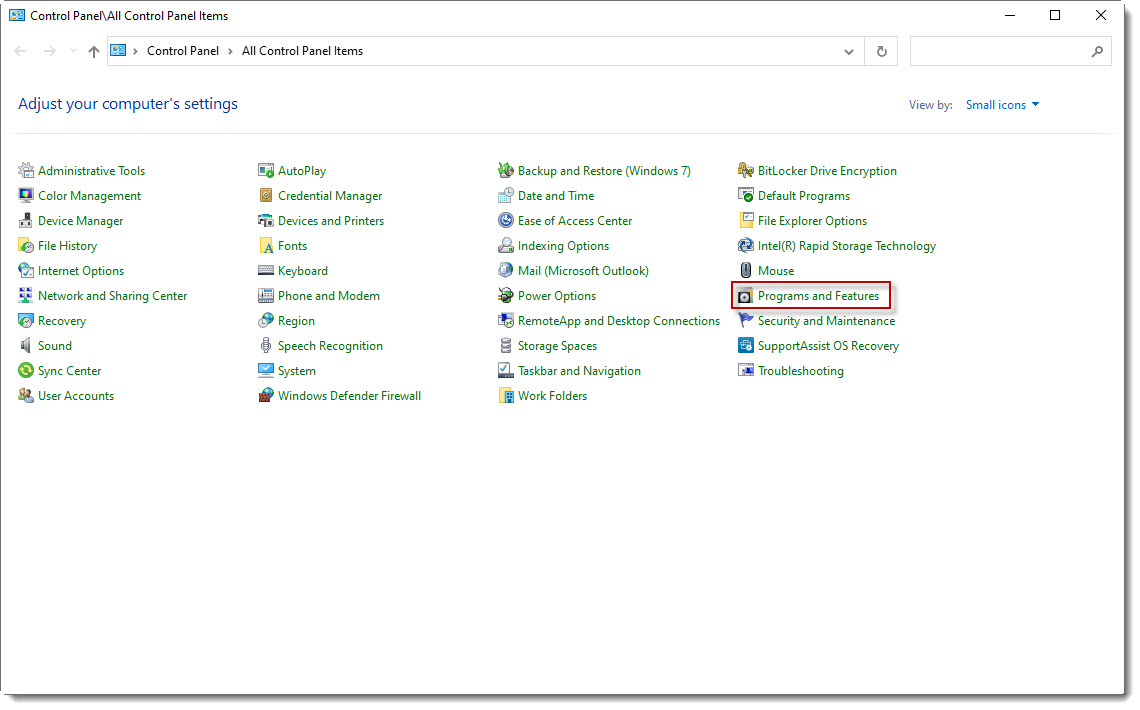The height and width of the screenshot is (710, 1140).
Task: Open Phone and Modem
Action: point(329,296)
